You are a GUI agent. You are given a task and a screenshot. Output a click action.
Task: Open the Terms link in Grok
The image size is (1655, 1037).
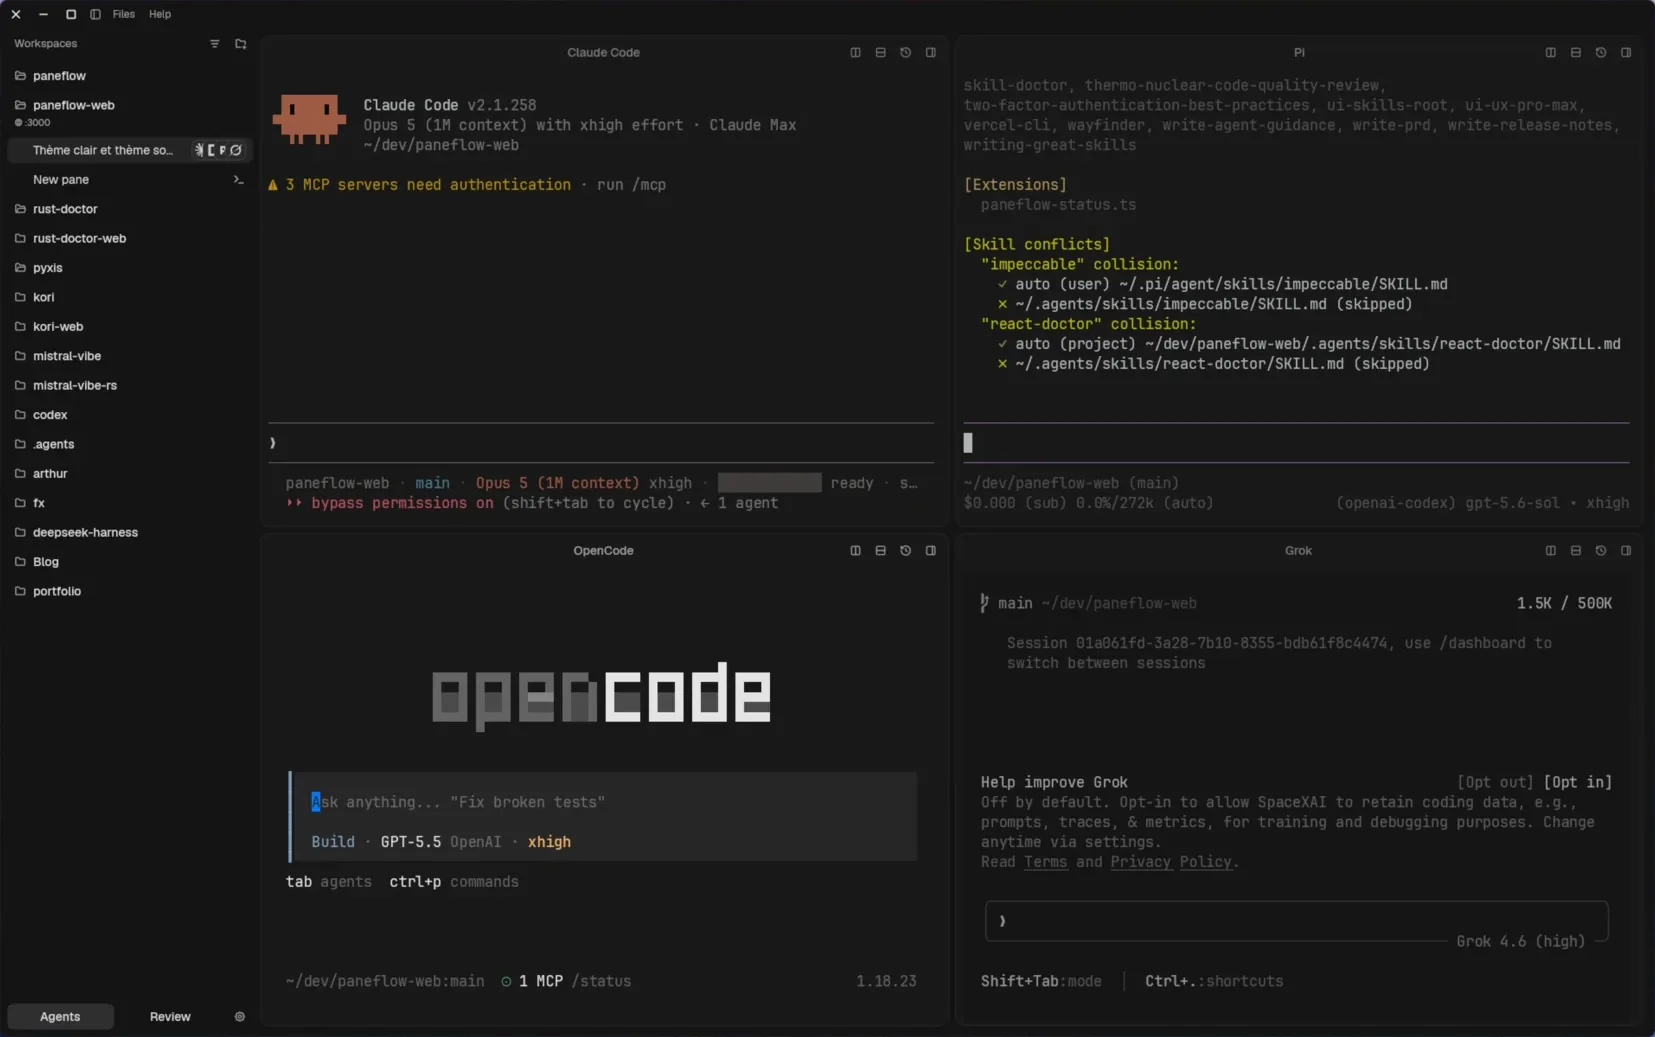[x=1045, y=863]
